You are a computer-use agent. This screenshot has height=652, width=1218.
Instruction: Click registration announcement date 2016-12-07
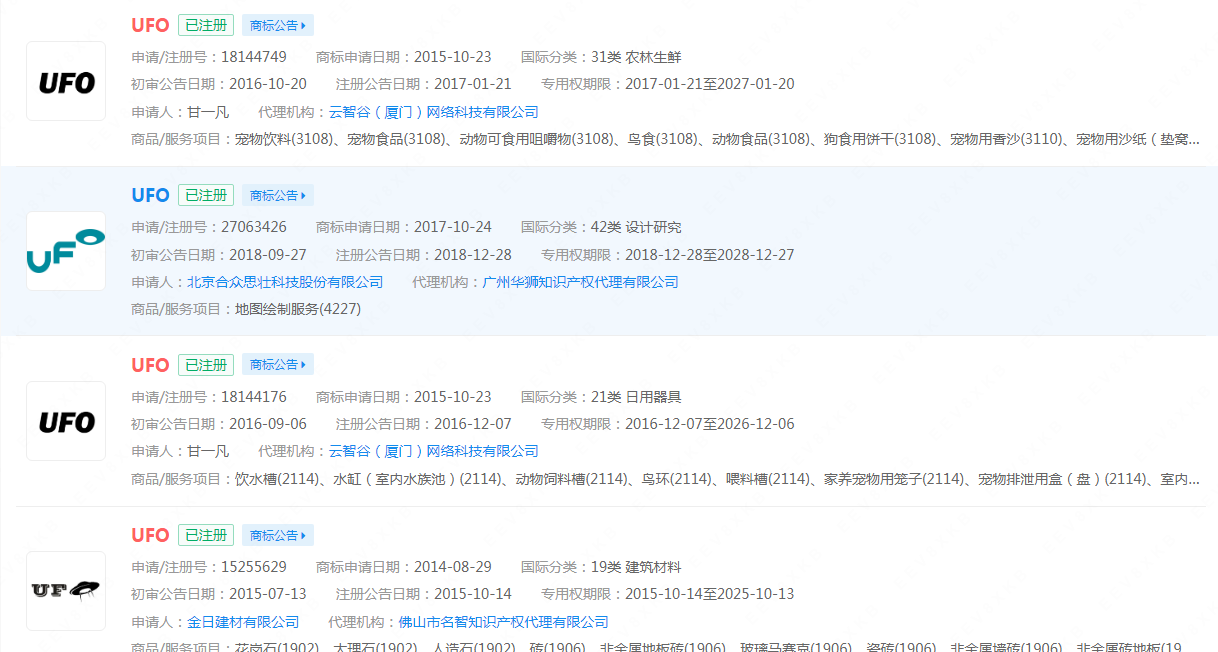[473, 424]
